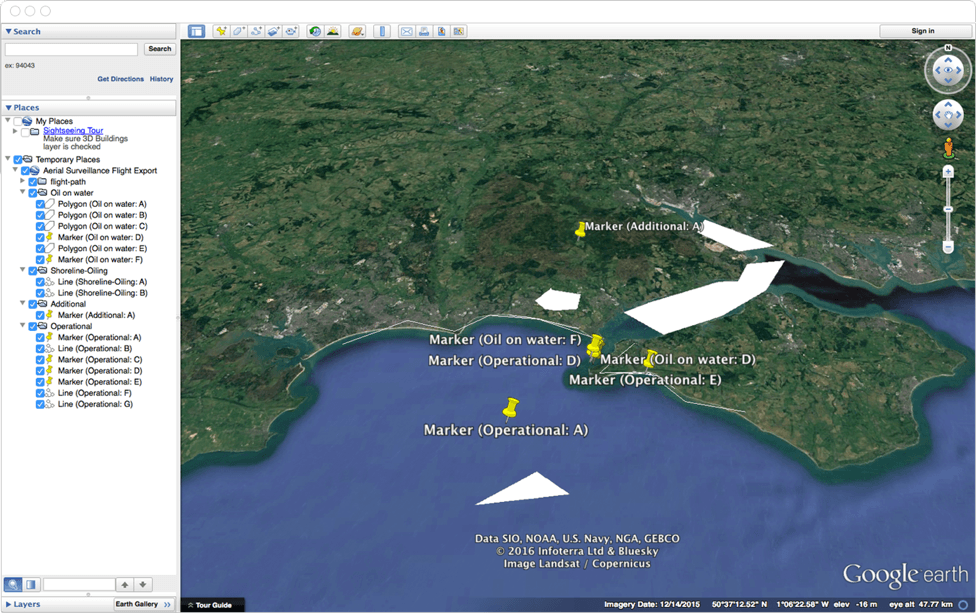Collapse the Oil on water folder

(x=22, y=192)
